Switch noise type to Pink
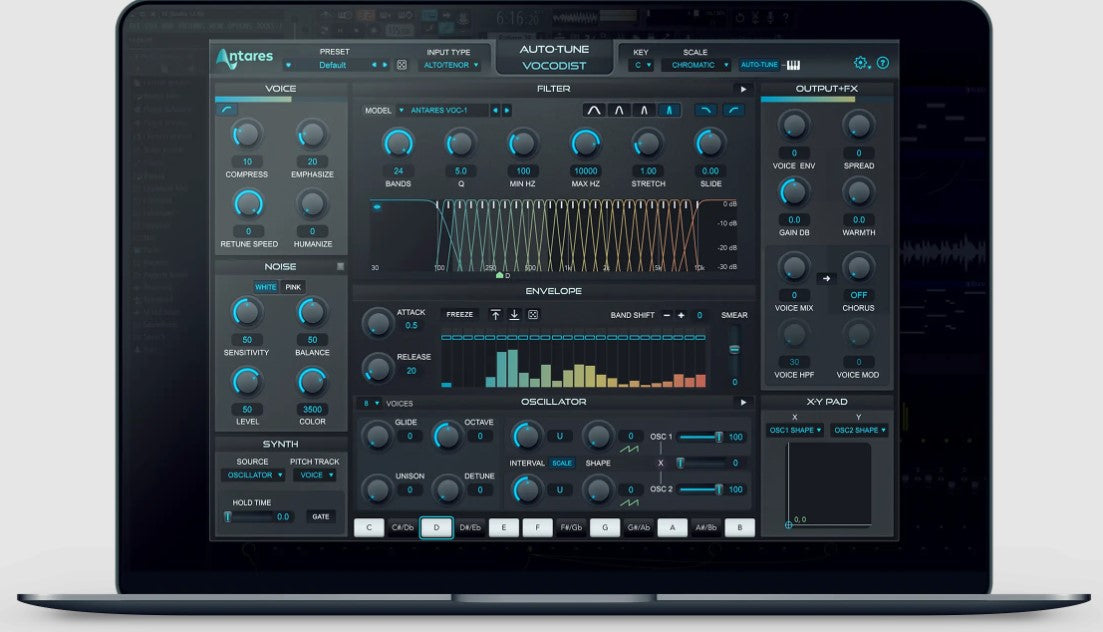 tap(293, 287)
